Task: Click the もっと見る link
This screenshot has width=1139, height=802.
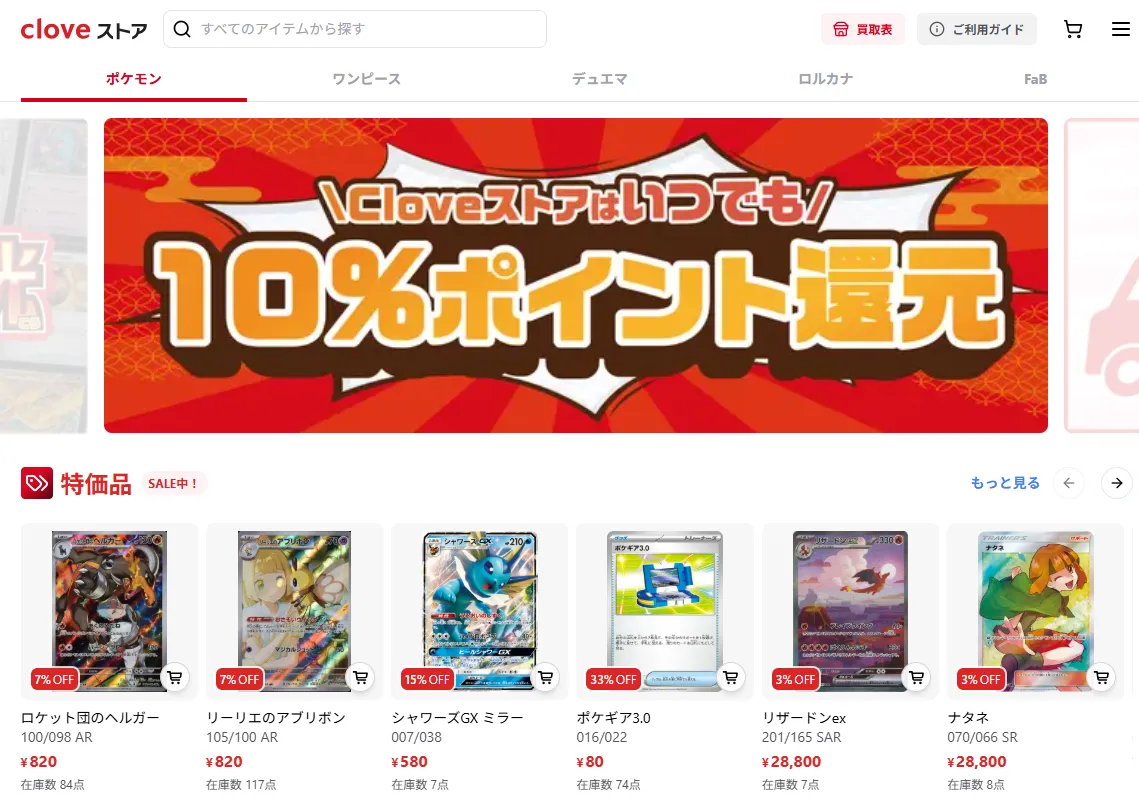Action: 1005,483
